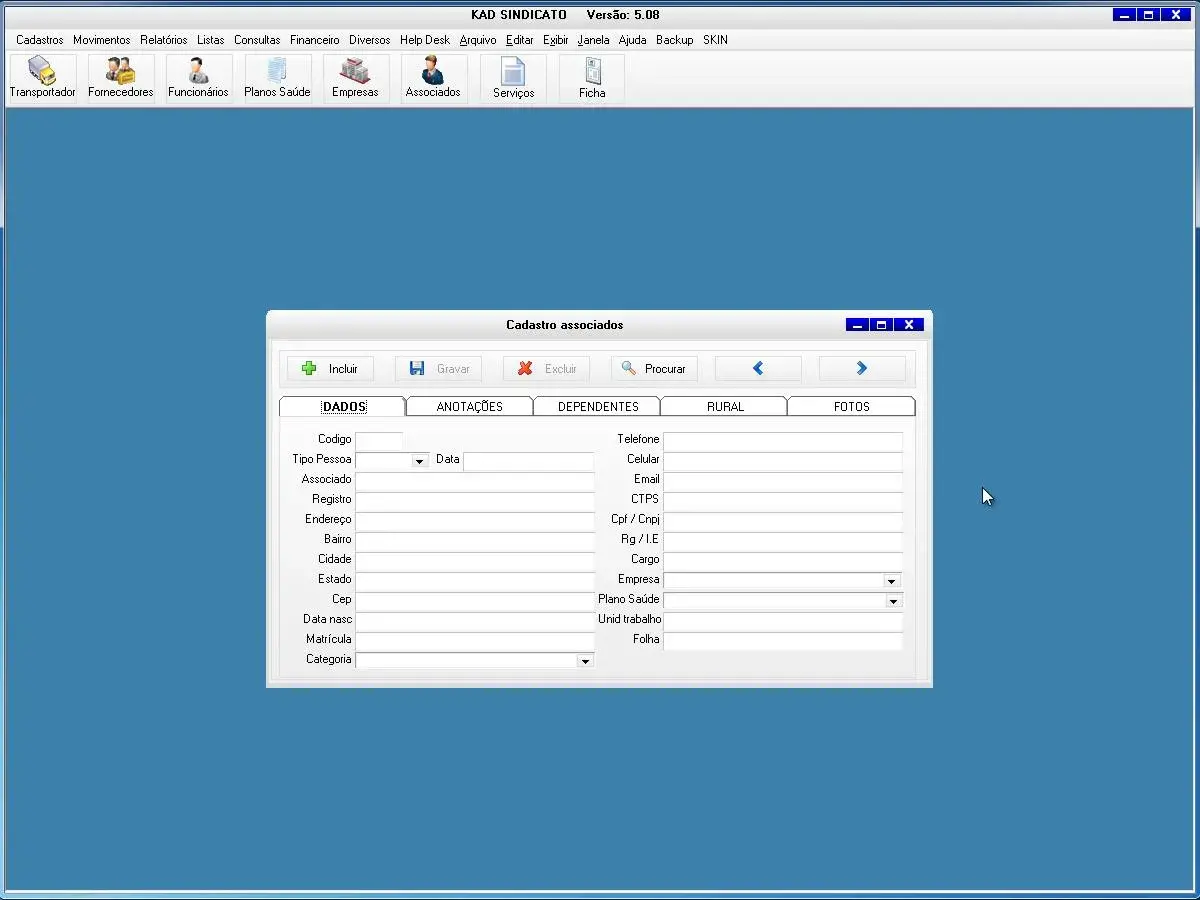Click the Endereço input field
The width and height of the screenshot is (1200, 900).
point(475,521)
